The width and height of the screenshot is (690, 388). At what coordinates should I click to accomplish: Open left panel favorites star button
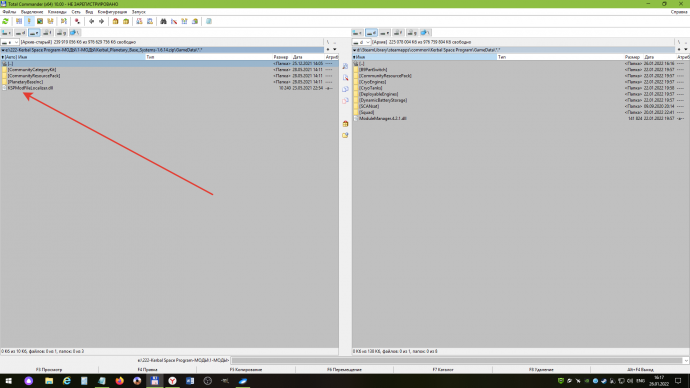coord(328,50)
